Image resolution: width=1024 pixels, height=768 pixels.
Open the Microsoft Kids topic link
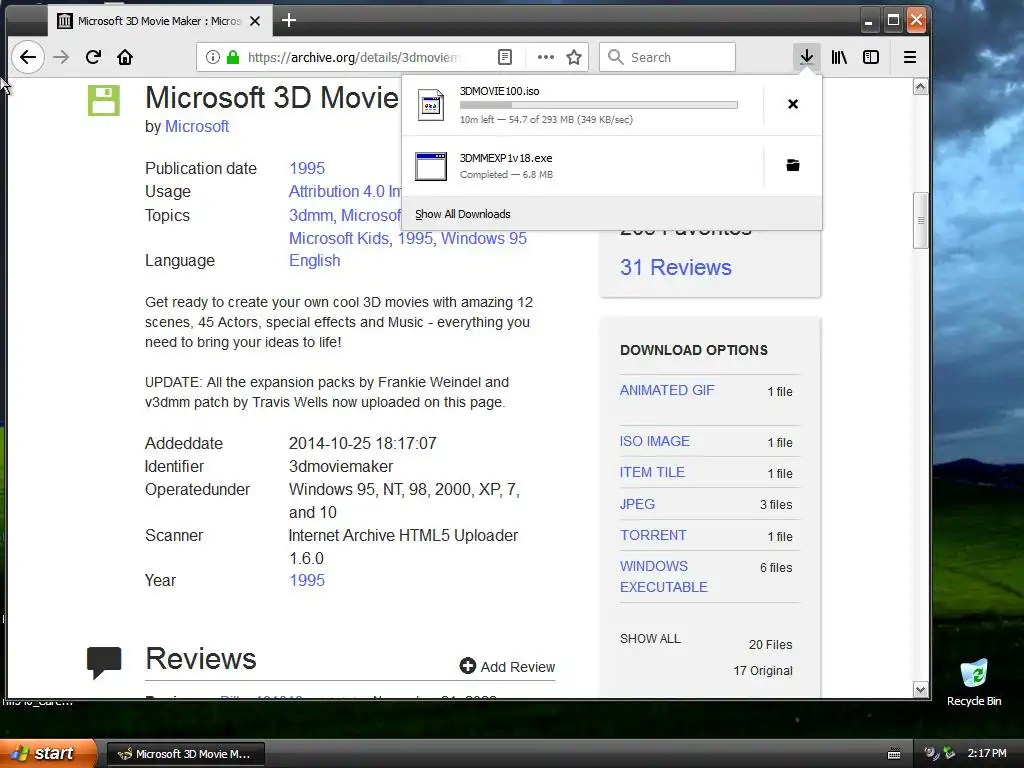click(x=339, y=238)
